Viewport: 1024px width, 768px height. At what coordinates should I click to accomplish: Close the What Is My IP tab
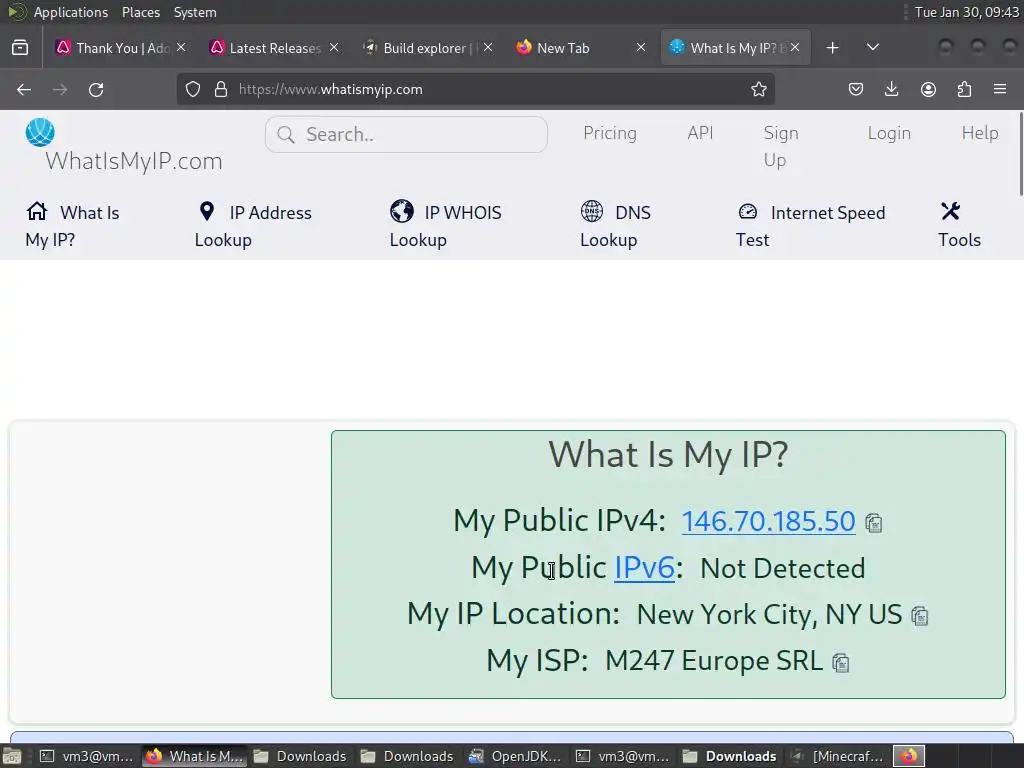[x=795, y=48]
